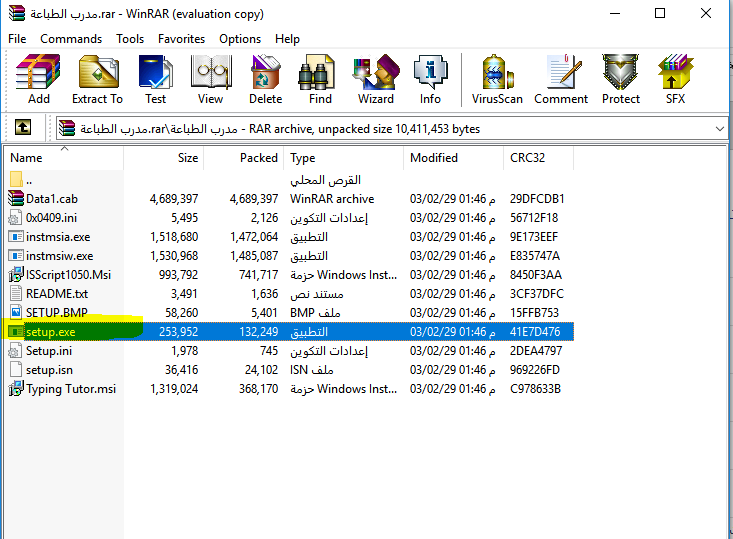Select the SETUP.BMP file name
Image resolution: width=733 pixels, height=539 pixels.
coord(57,313)
